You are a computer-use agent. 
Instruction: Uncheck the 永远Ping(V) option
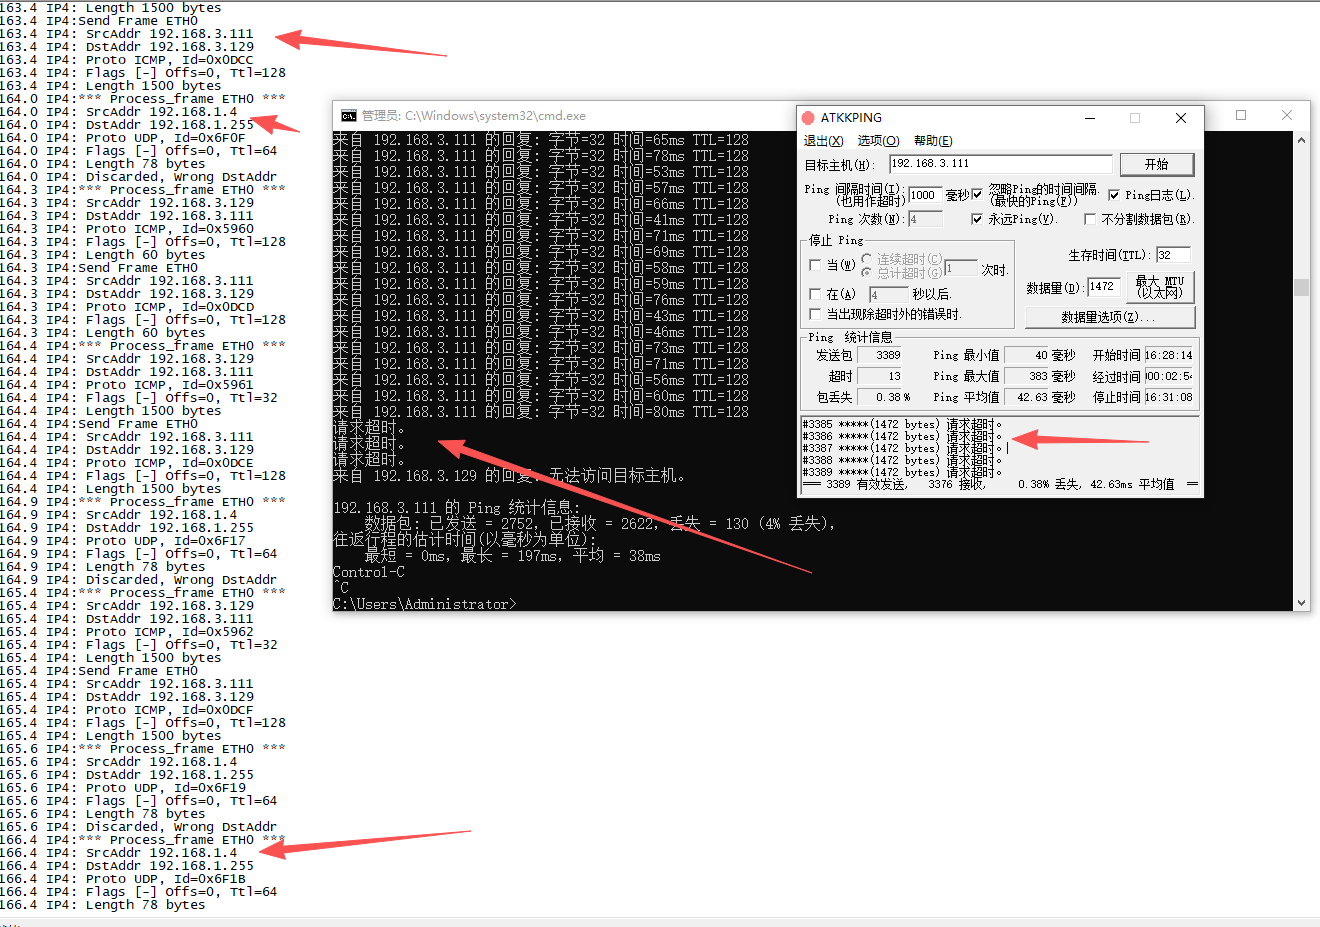pyautogui.click(x=977, y=219)
